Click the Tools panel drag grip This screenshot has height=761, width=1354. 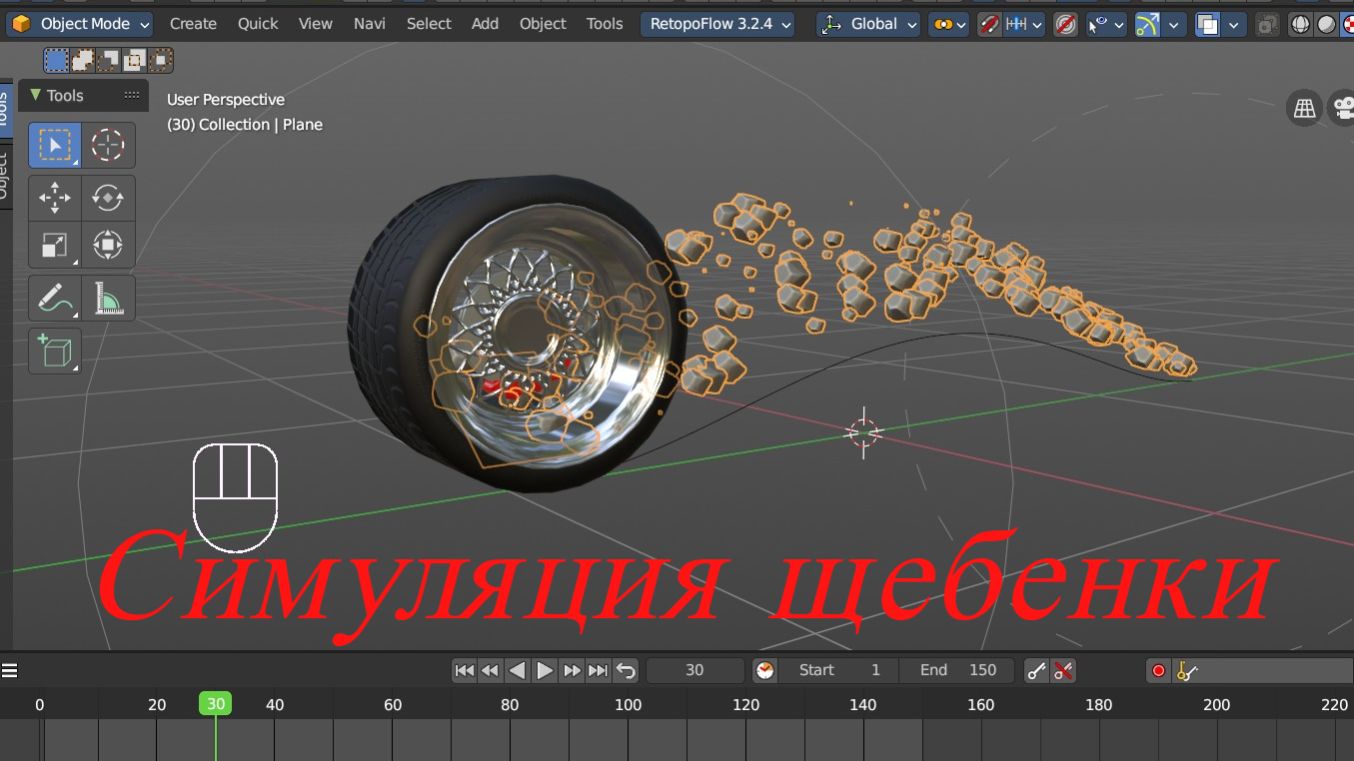(x=132, y=95)
